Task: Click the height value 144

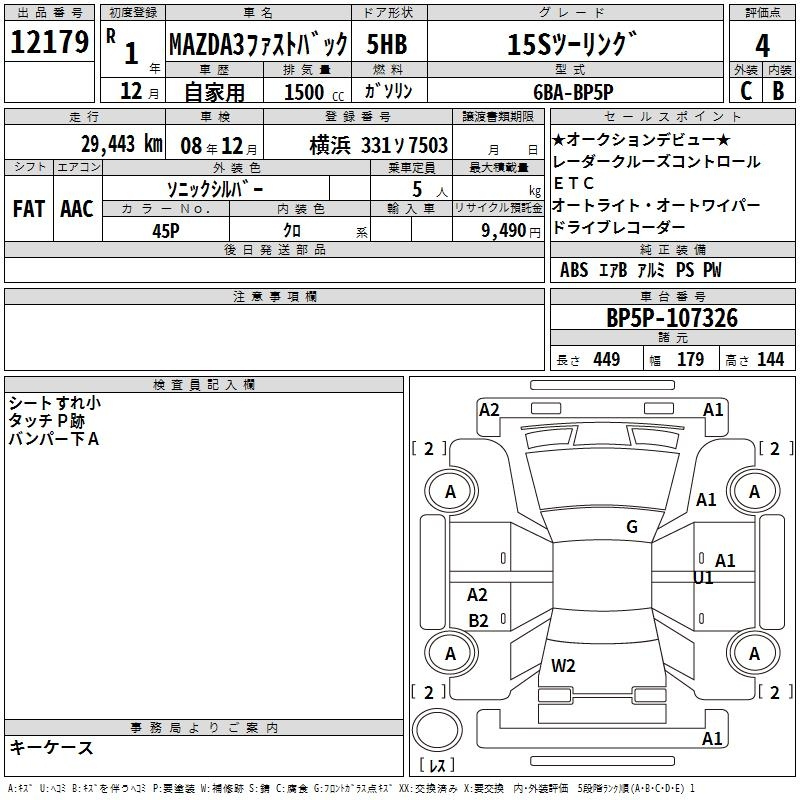Action: click(770, 359)
